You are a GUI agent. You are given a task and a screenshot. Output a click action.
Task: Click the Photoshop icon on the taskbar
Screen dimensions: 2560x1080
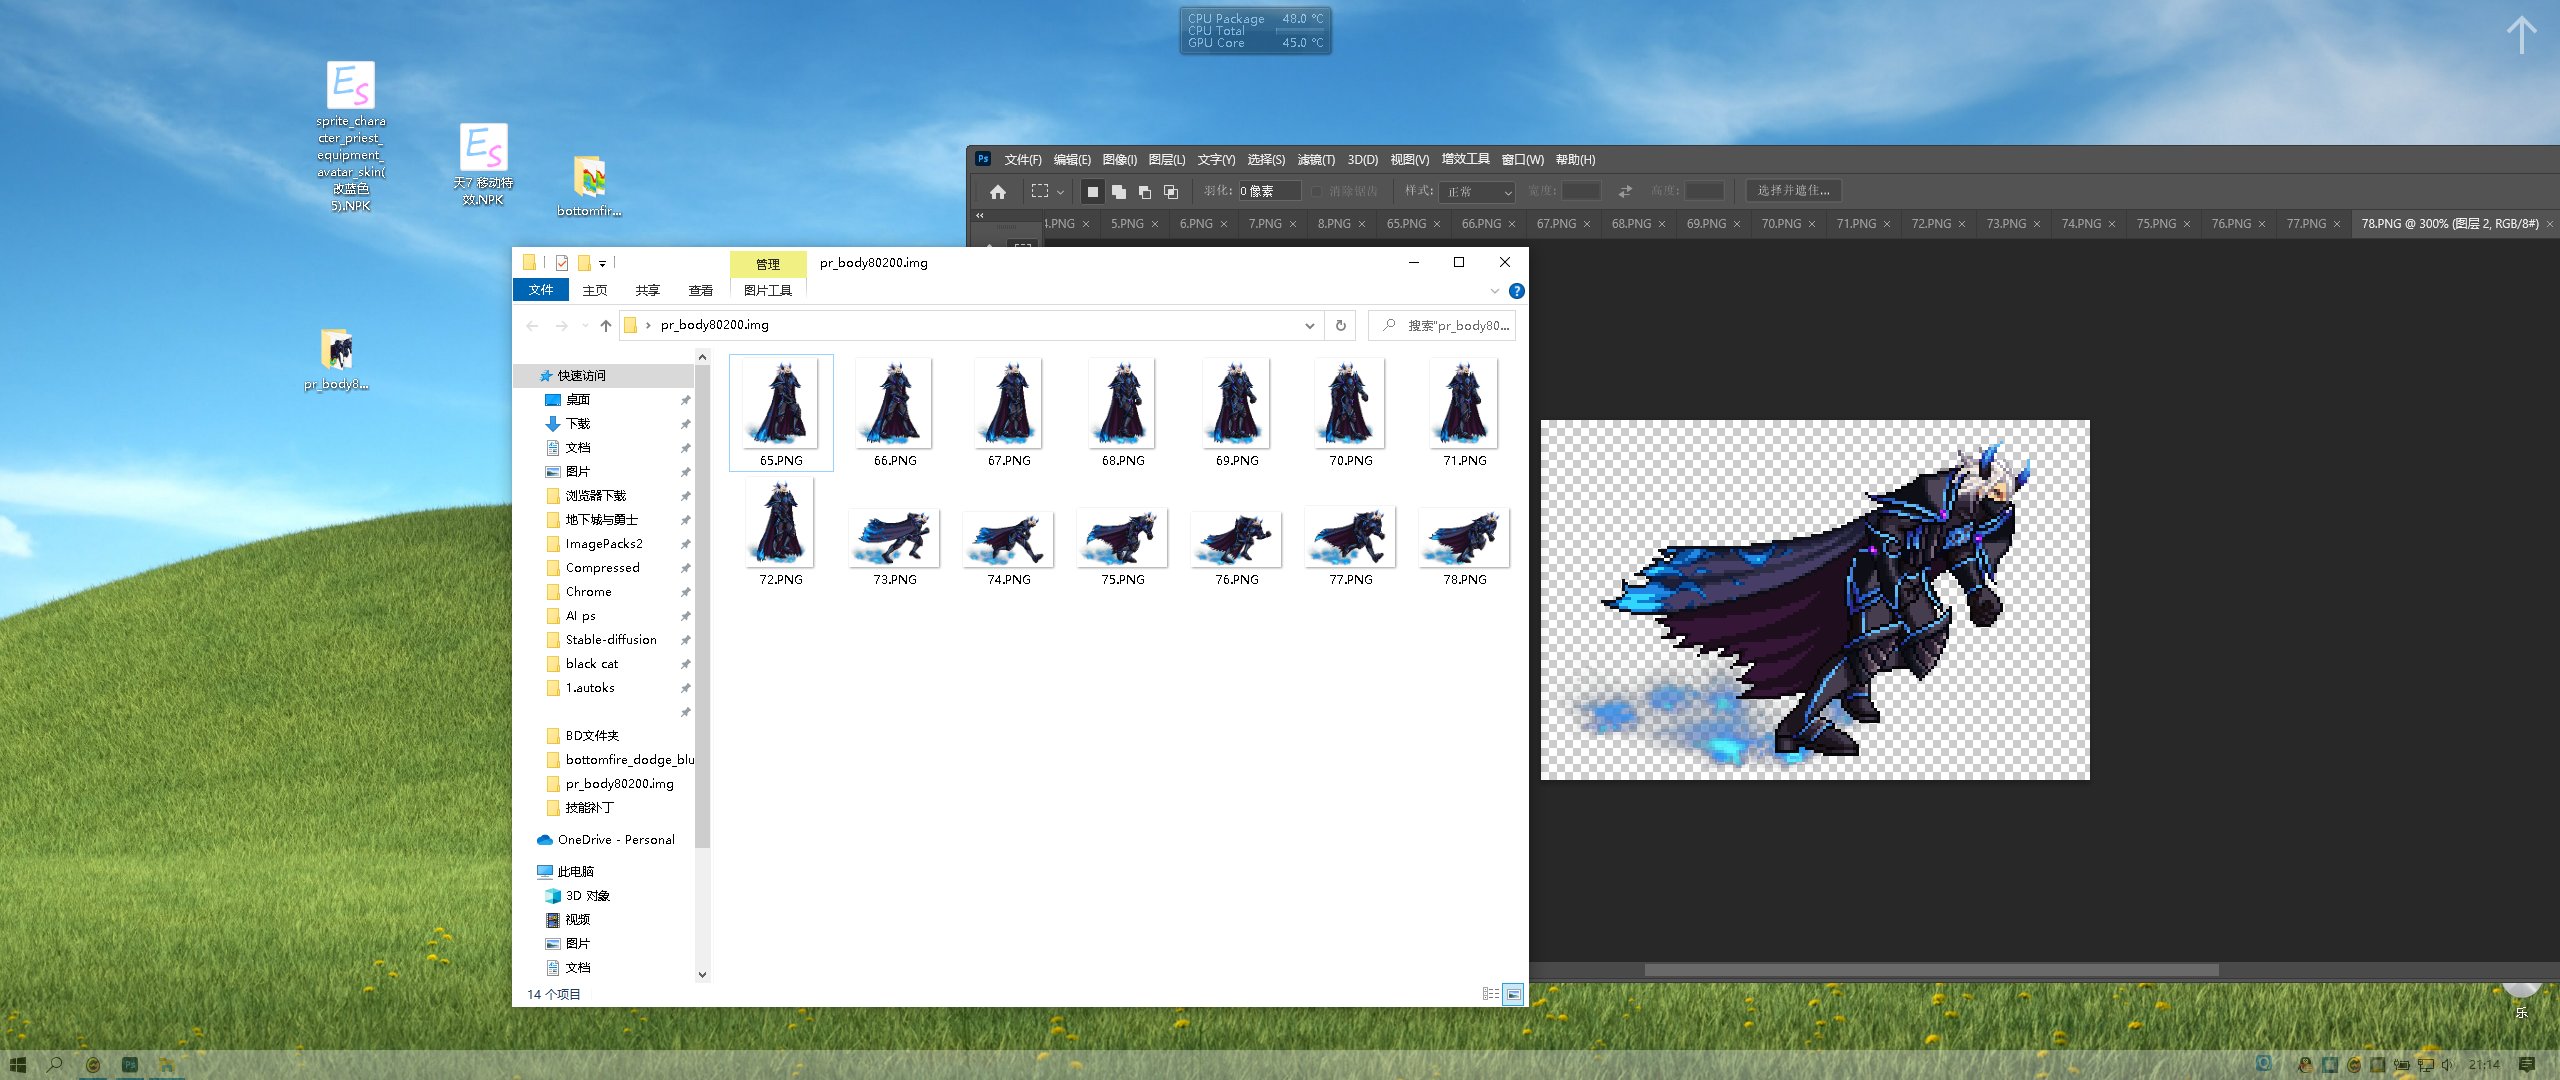[130, 1065]
